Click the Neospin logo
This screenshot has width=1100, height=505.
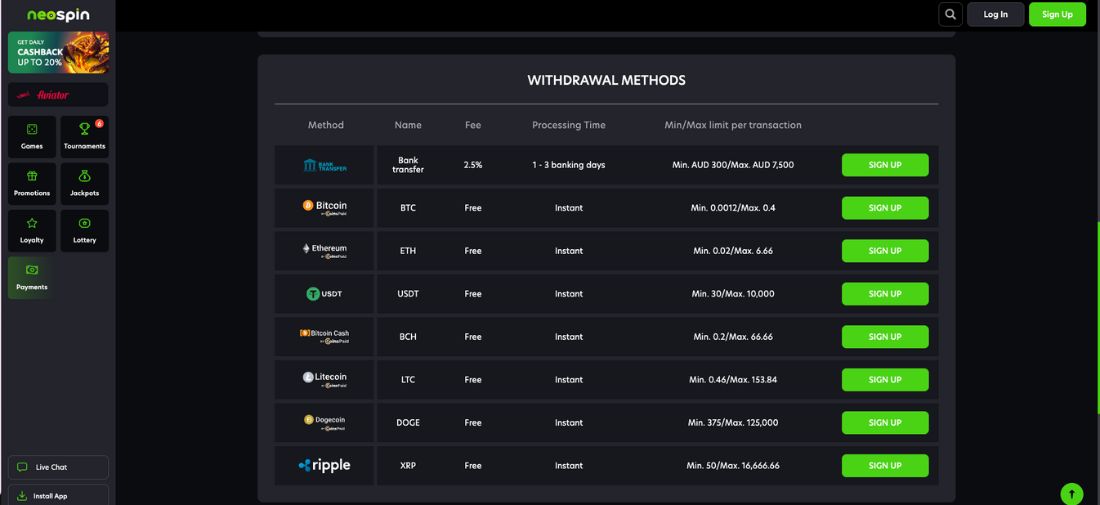click(58, 15)
